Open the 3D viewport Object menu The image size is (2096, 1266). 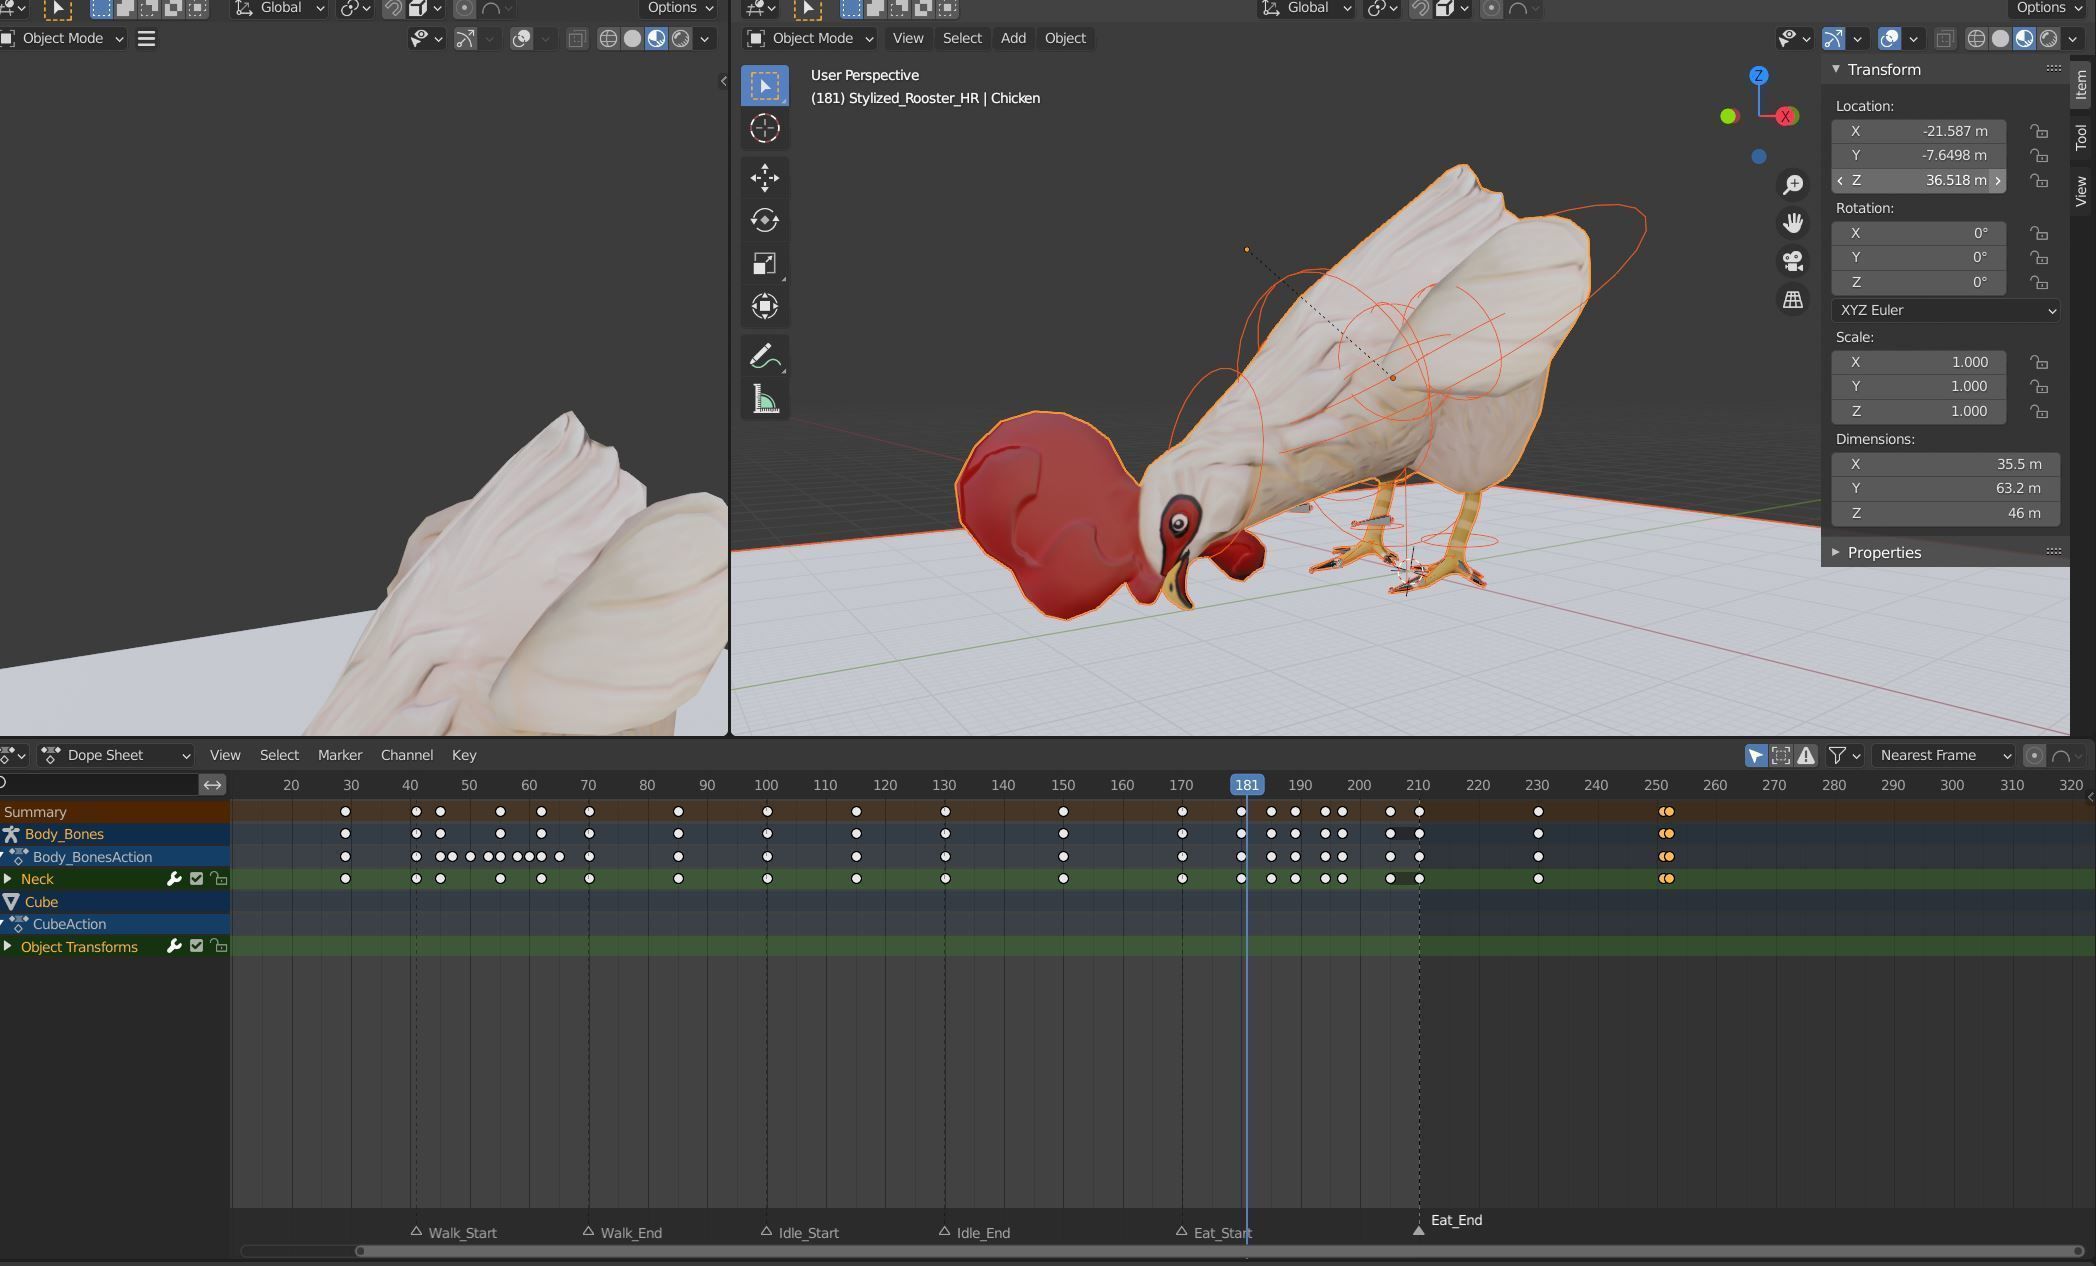click(1065, 38)
